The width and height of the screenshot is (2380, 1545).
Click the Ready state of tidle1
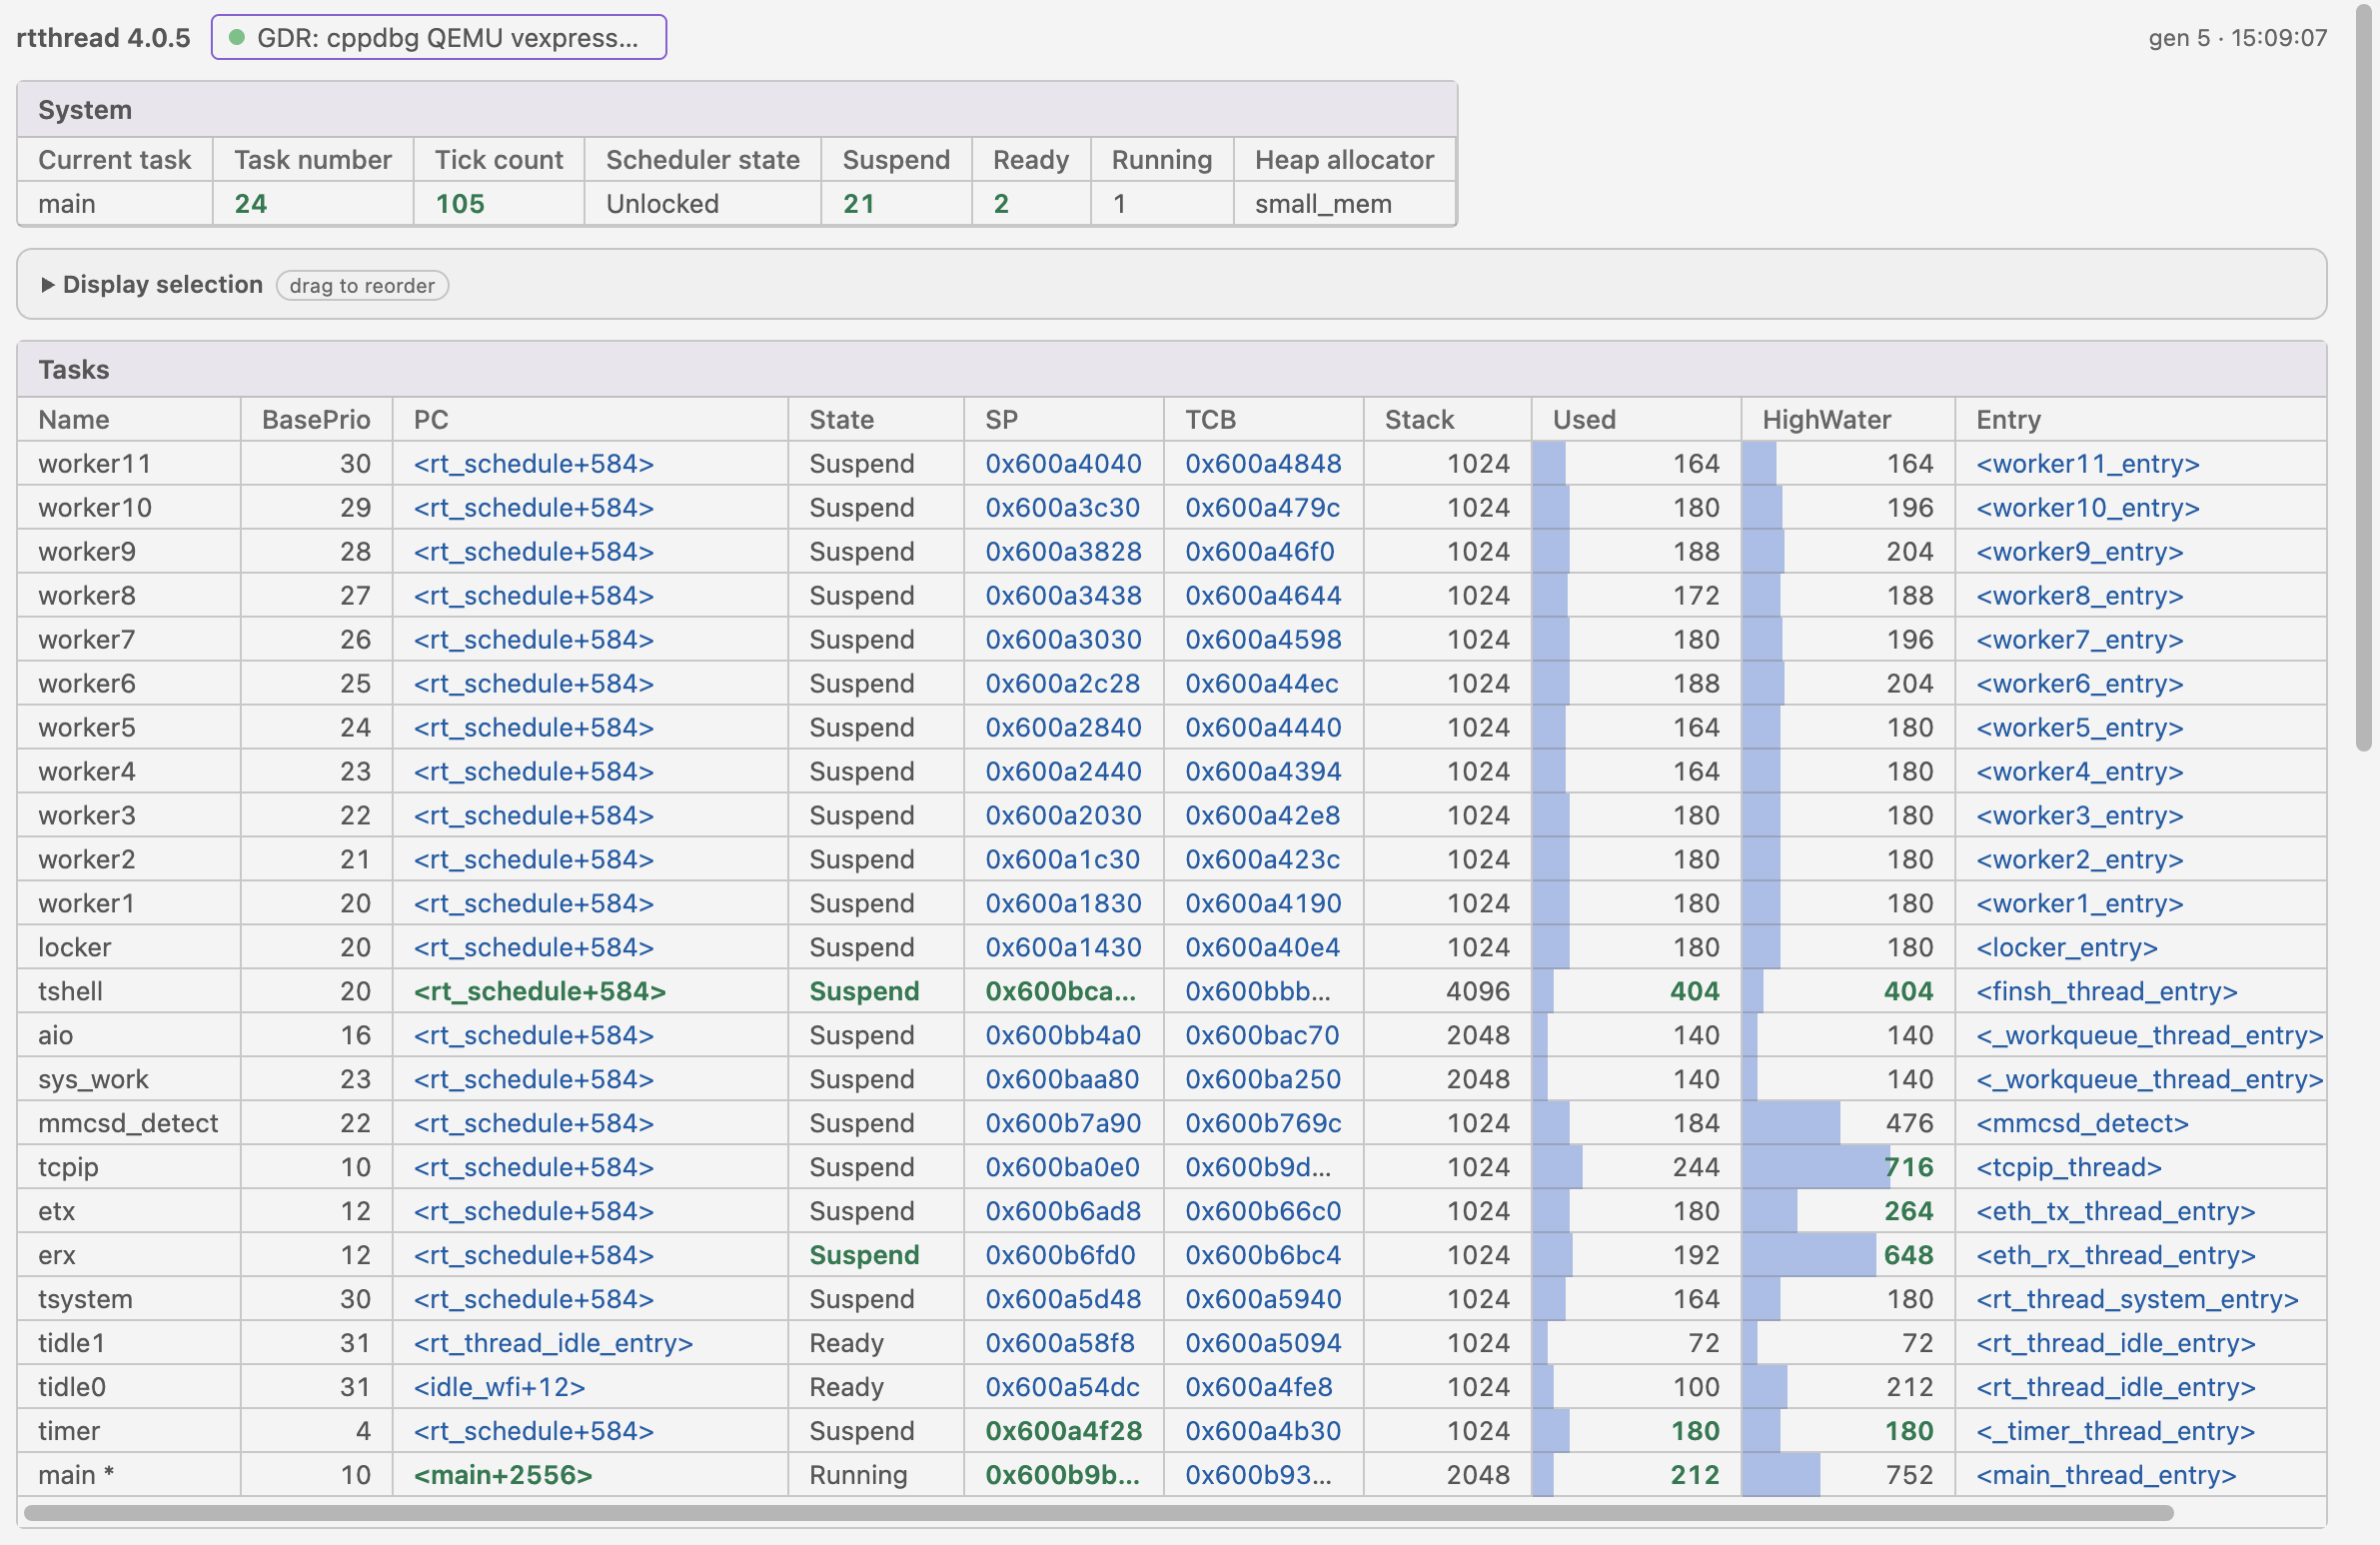point(846,1344)
